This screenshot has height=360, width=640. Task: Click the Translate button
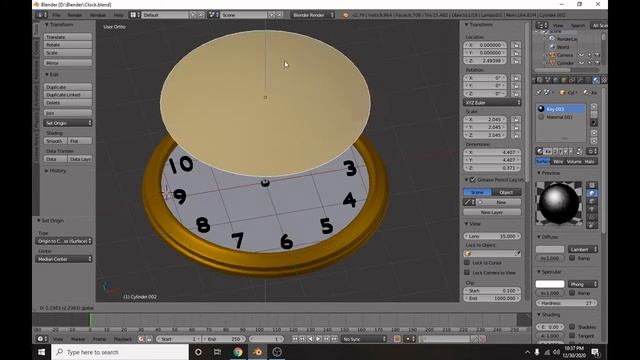(67, 37)
